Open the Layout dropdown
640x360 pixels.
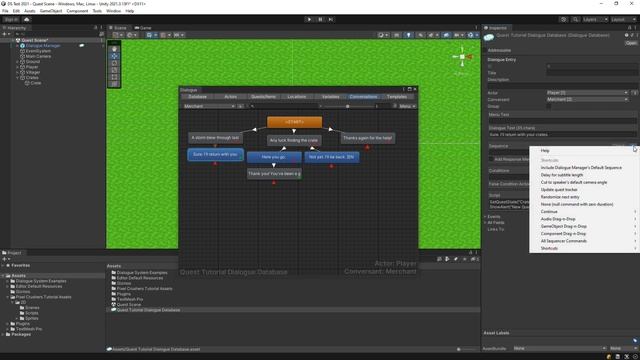click(x=624, y=20)
